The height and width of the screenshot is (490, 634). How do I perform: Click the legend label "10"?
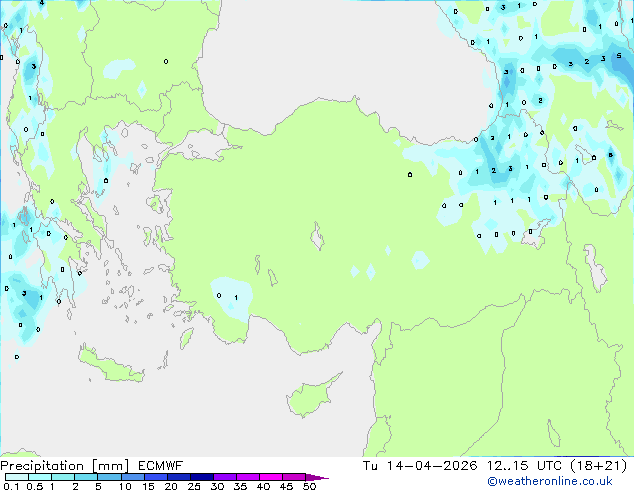pos(125,486)
